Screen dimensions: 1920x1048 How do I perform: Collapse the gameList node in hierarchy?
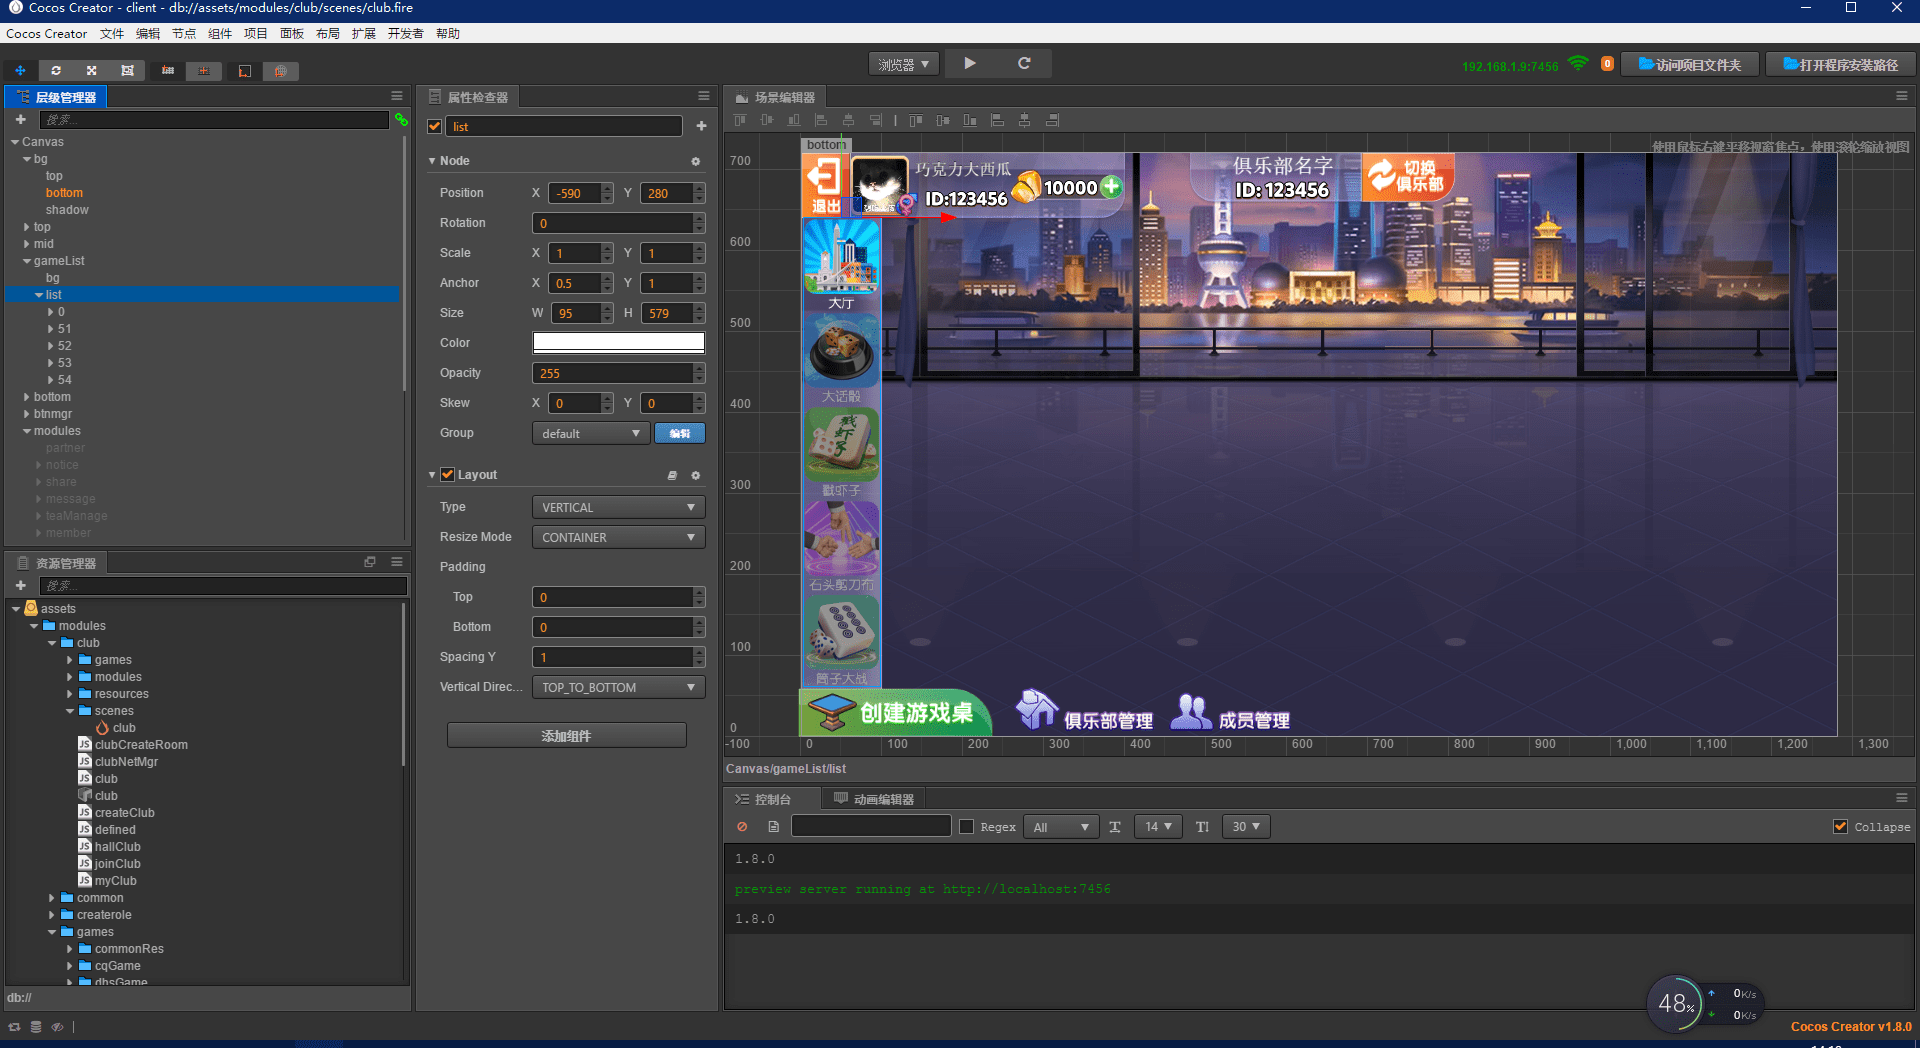point(27,261)
